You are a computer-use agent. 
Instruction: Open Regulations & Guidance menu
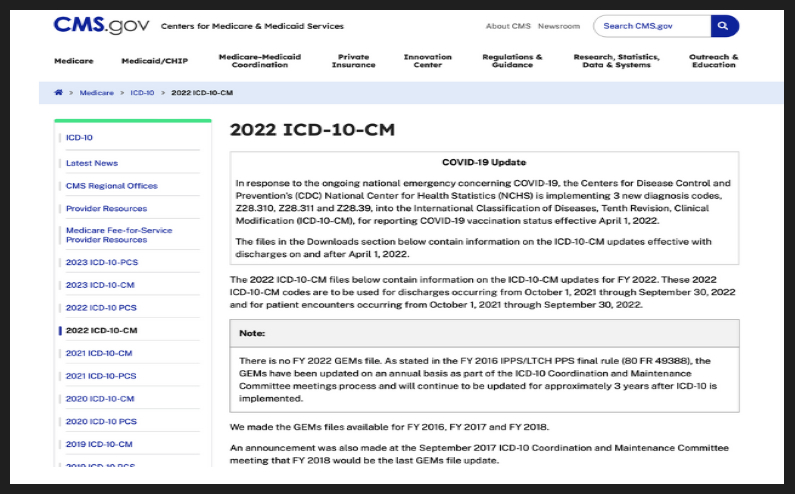click(x=512, y=61)
